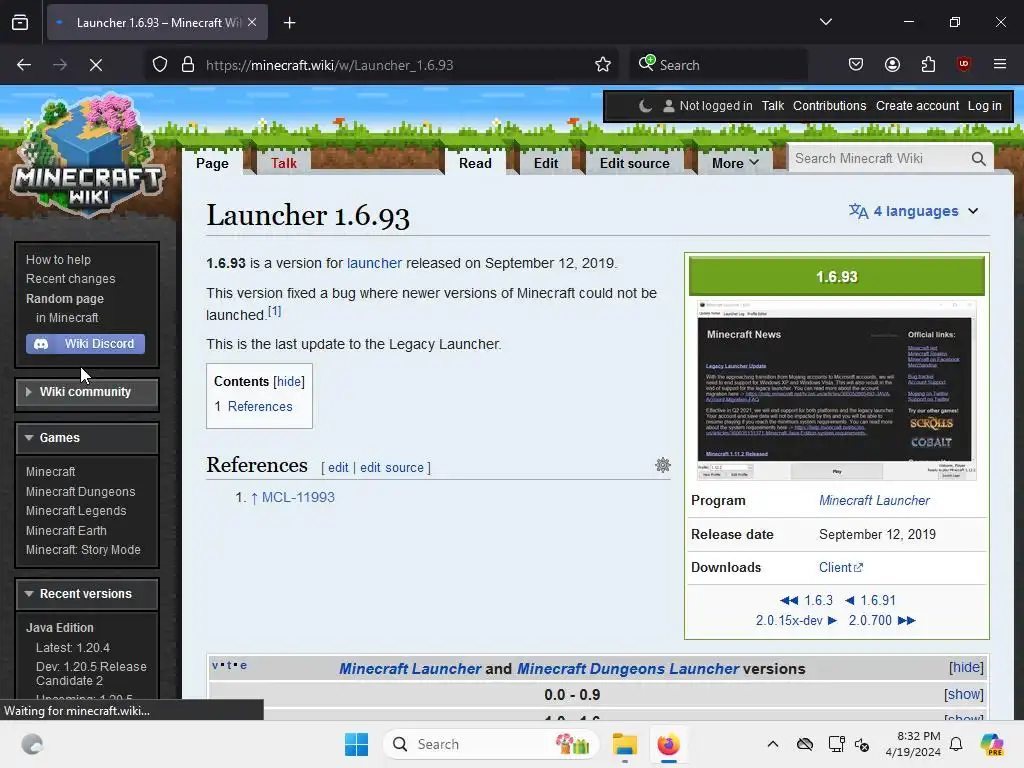Viewport: 1024px width, 768px height.
Task: Toggle dark mode moon icon
Action: coord(645,106)
